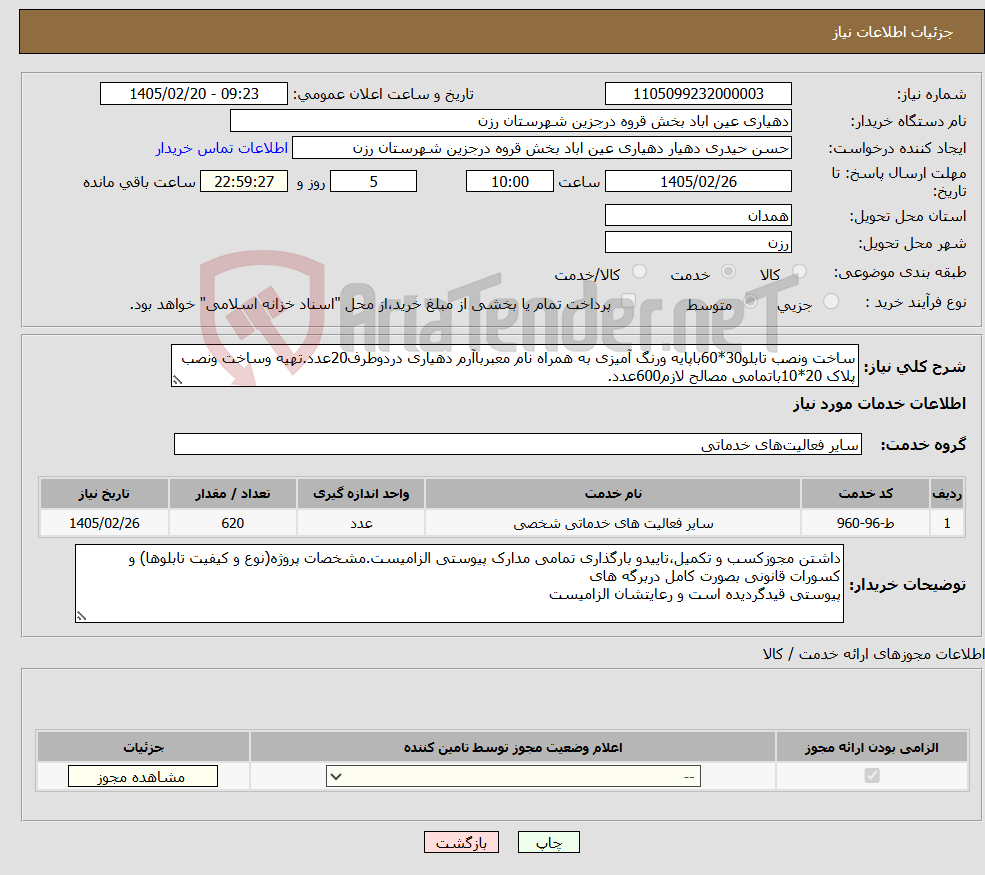Click the need date cell 1405/02/26
Screen dimensions: 985x875
[104, 523]
